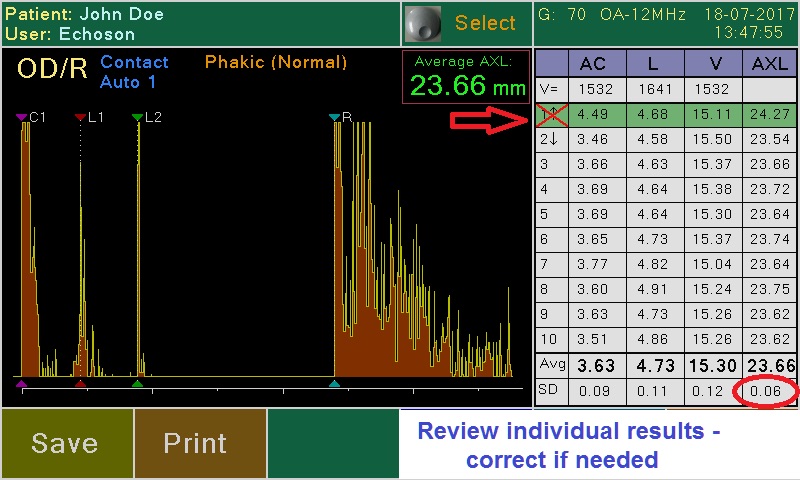Screen dimensions: 800x480
Task: Click lens value 4.86
Action: pos(655,339)
